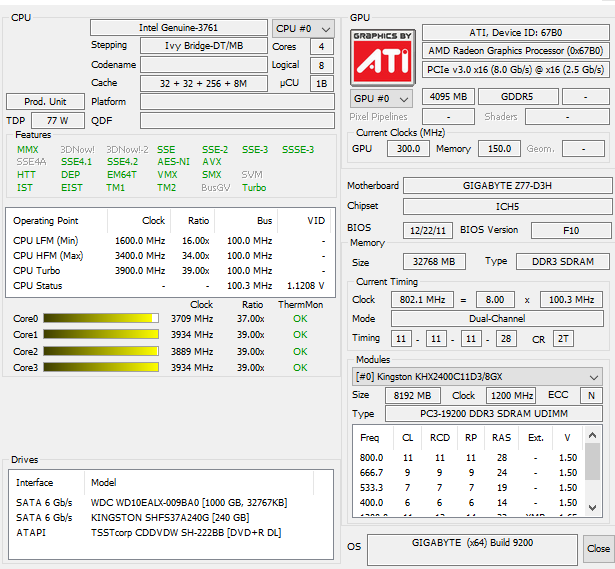Click the Prod. Unit button
The height and width of the screenshot is (569, 615).
click(x=45, y=102)
